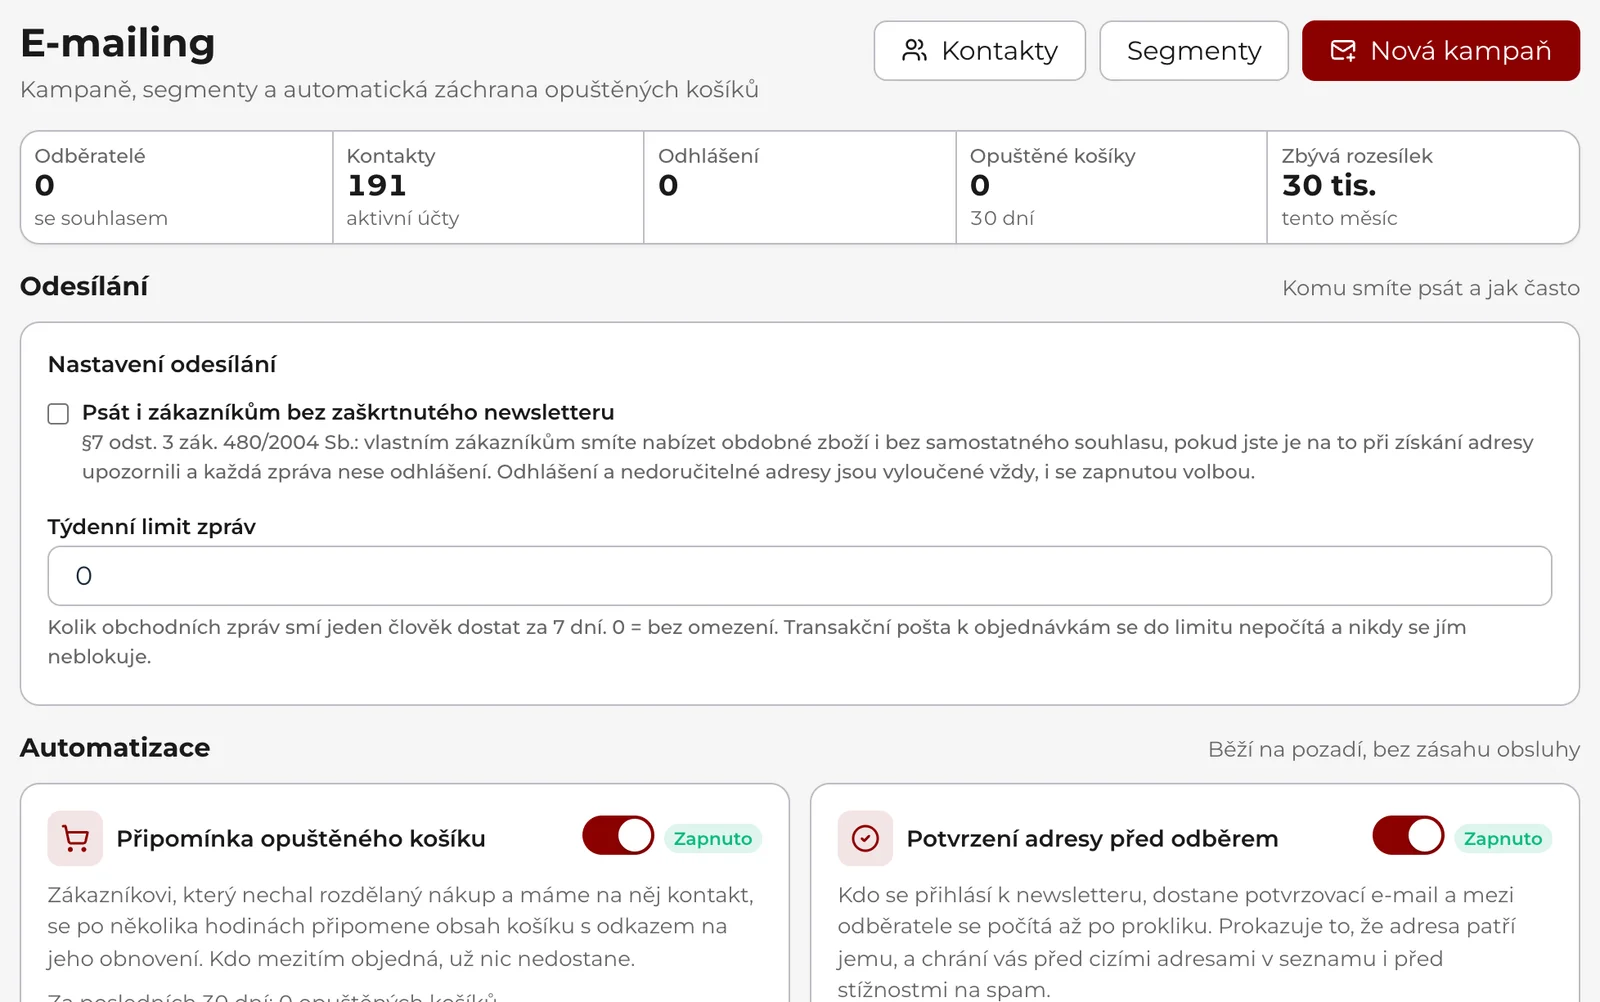Click the shopping cart icon for abandoned cart

[x=75, y=838]
